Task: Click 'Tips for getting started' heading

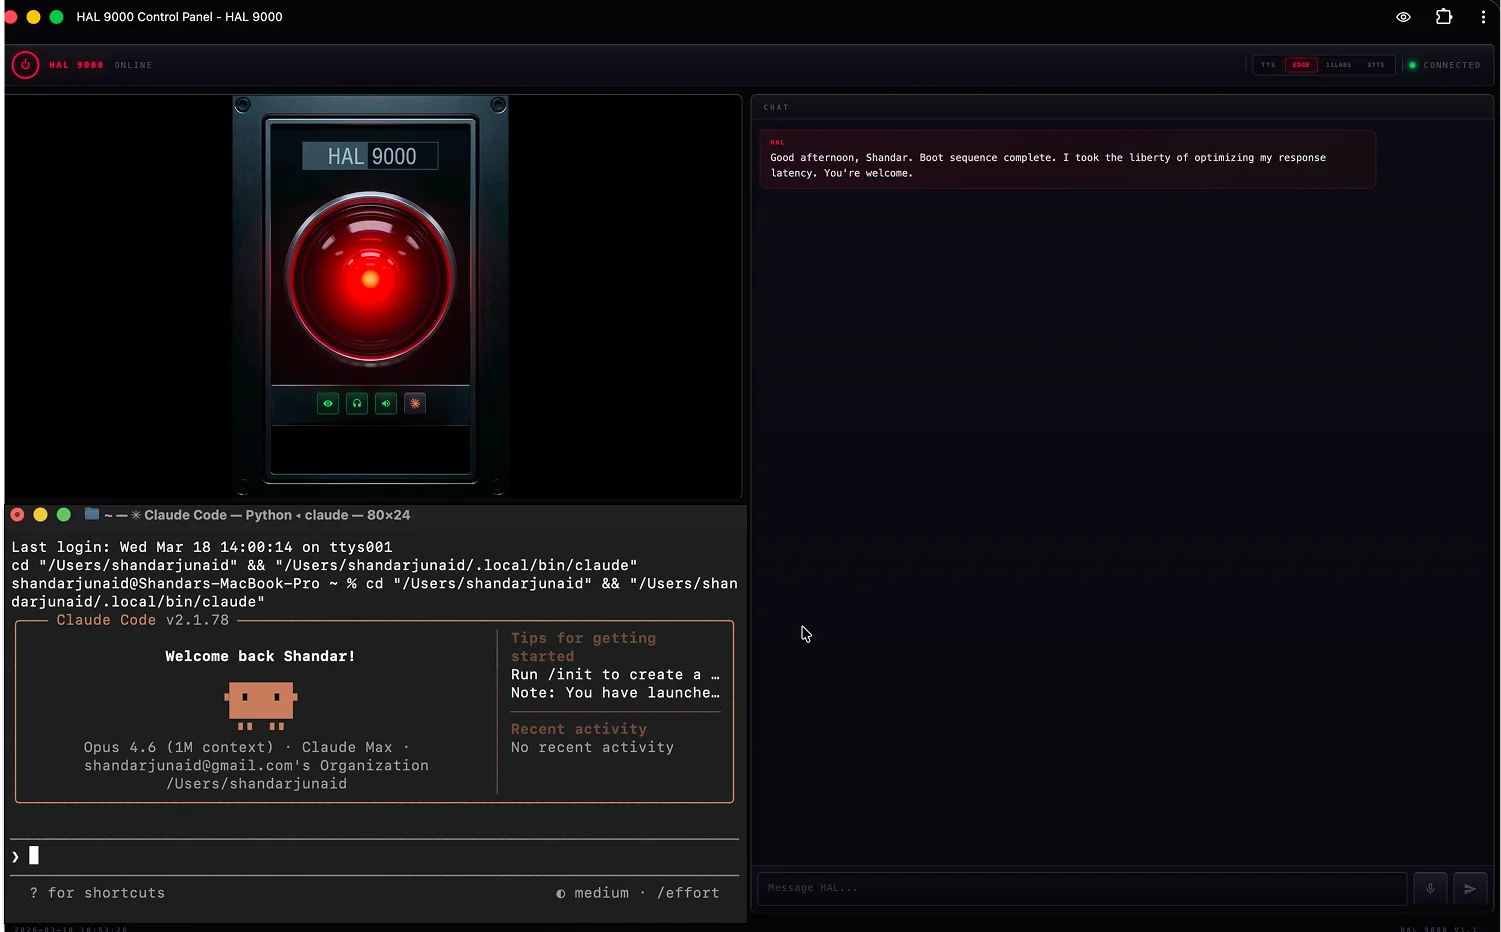Action: point(583,647)
